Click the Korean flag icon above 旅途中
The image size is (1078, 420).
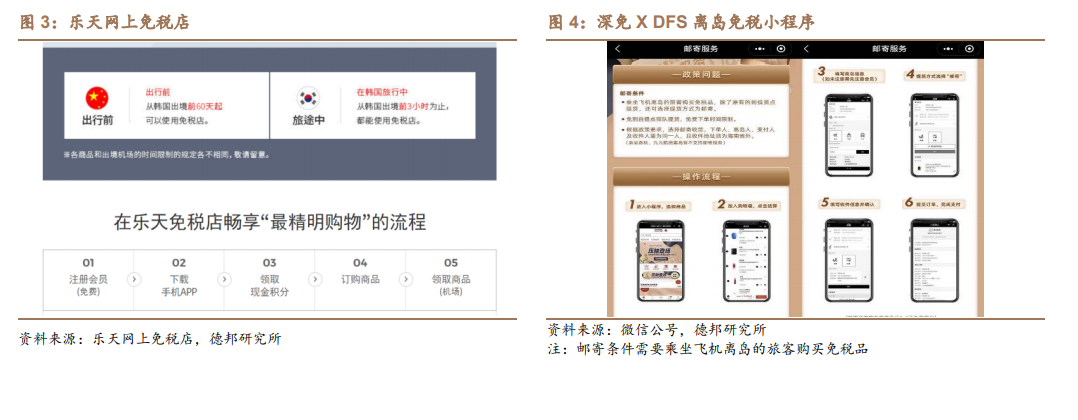pos(308,98)
